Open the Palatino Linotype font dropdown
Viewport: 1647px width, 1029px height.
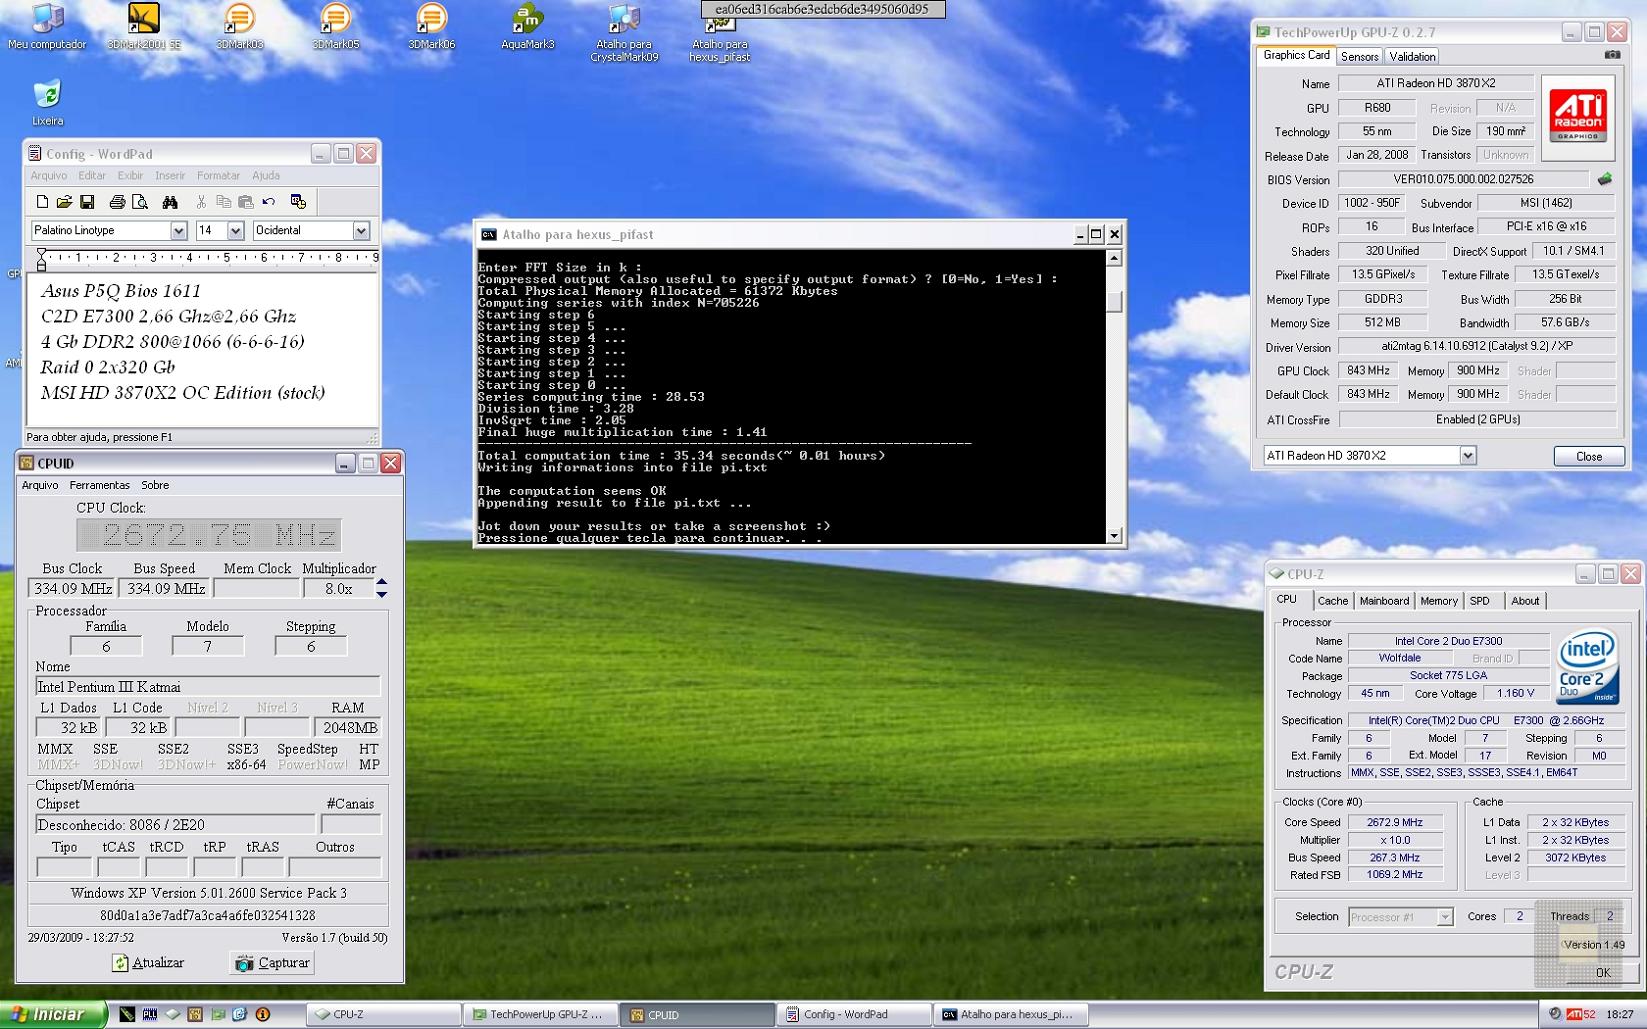[x=178, y=230]
